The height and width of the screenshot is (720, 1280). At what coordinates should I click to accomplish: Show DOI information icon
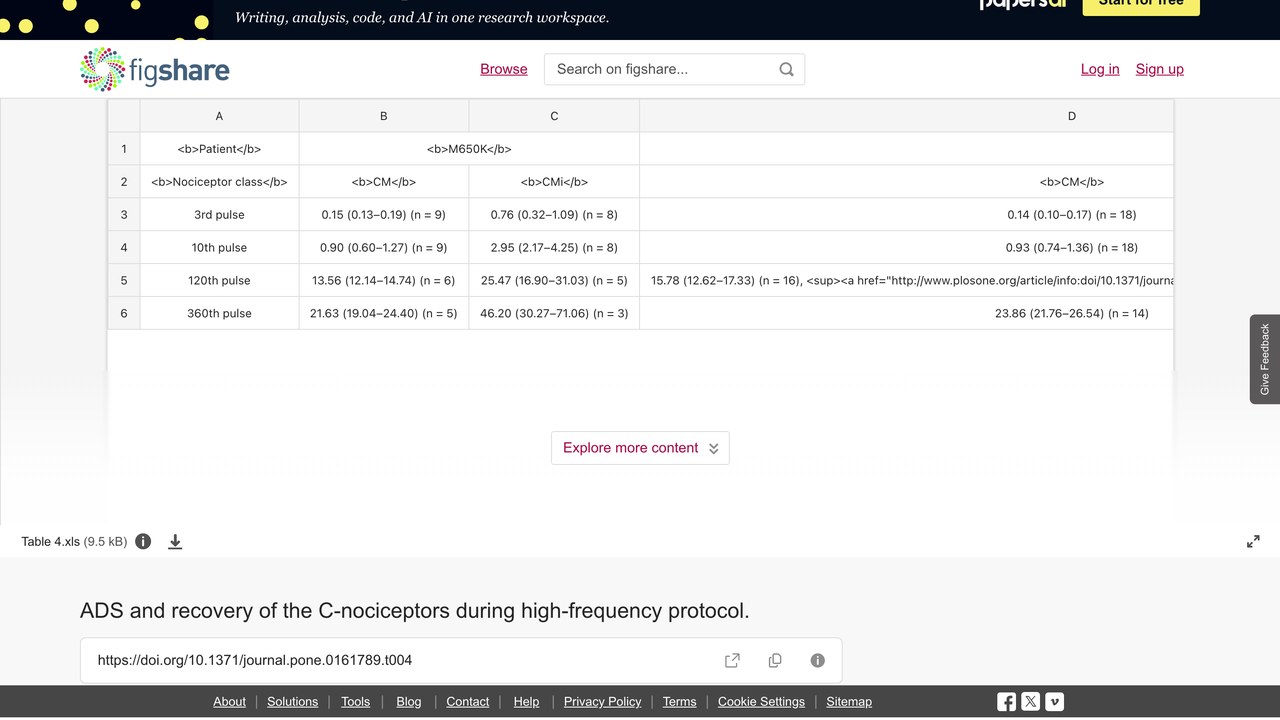click(x=817, y=660)
